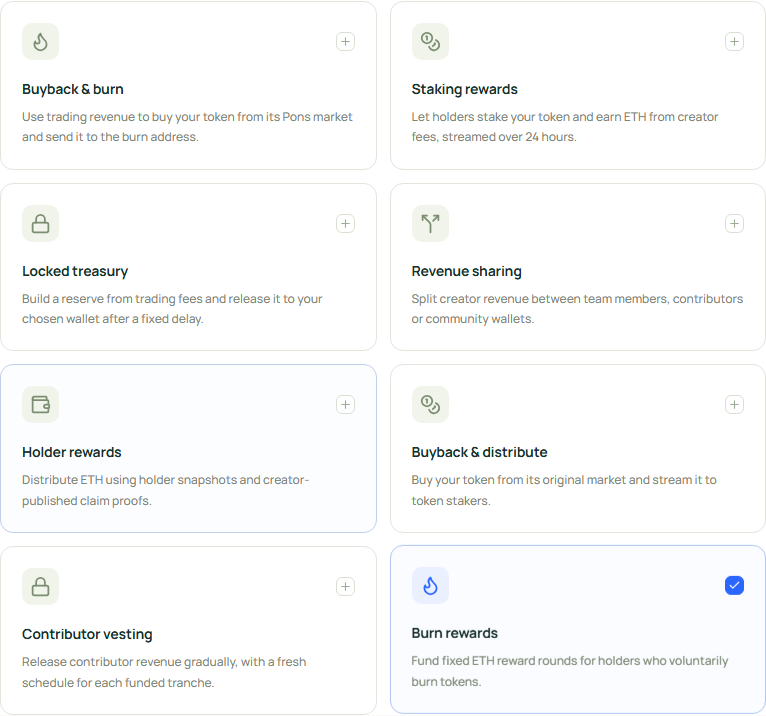Select the 'Buyback & distribute' title
This screenshot has width=766, height=716.
pos(479,452)
